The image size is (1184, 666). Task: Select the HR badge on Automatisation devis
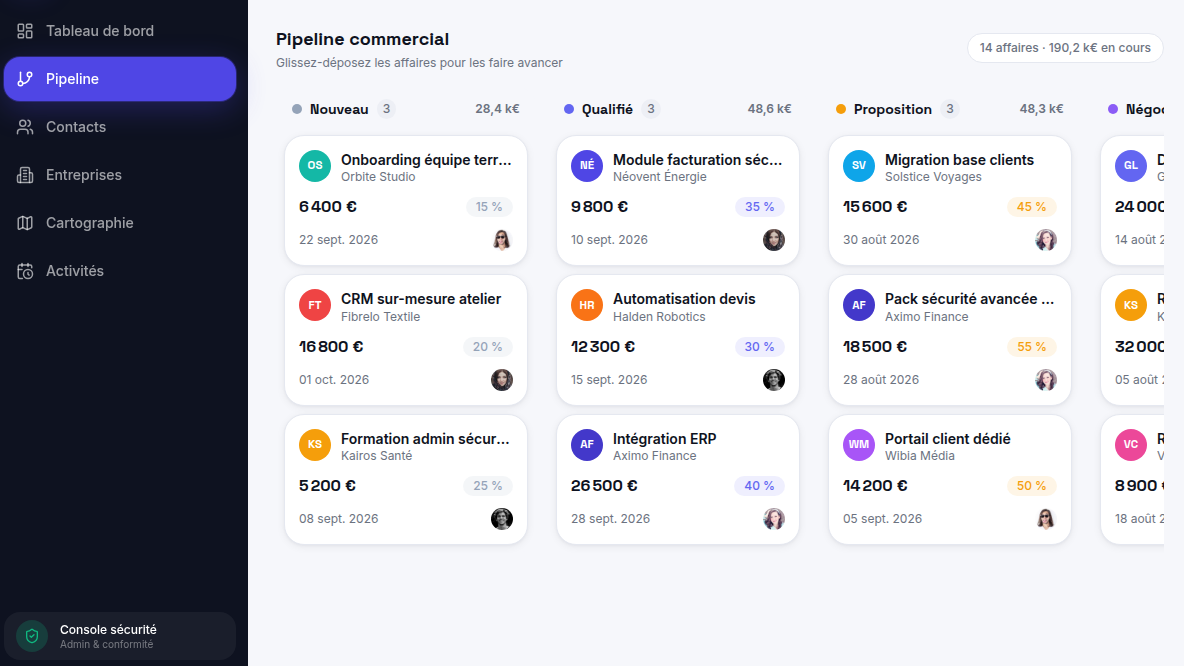click(x=587, y=305)
